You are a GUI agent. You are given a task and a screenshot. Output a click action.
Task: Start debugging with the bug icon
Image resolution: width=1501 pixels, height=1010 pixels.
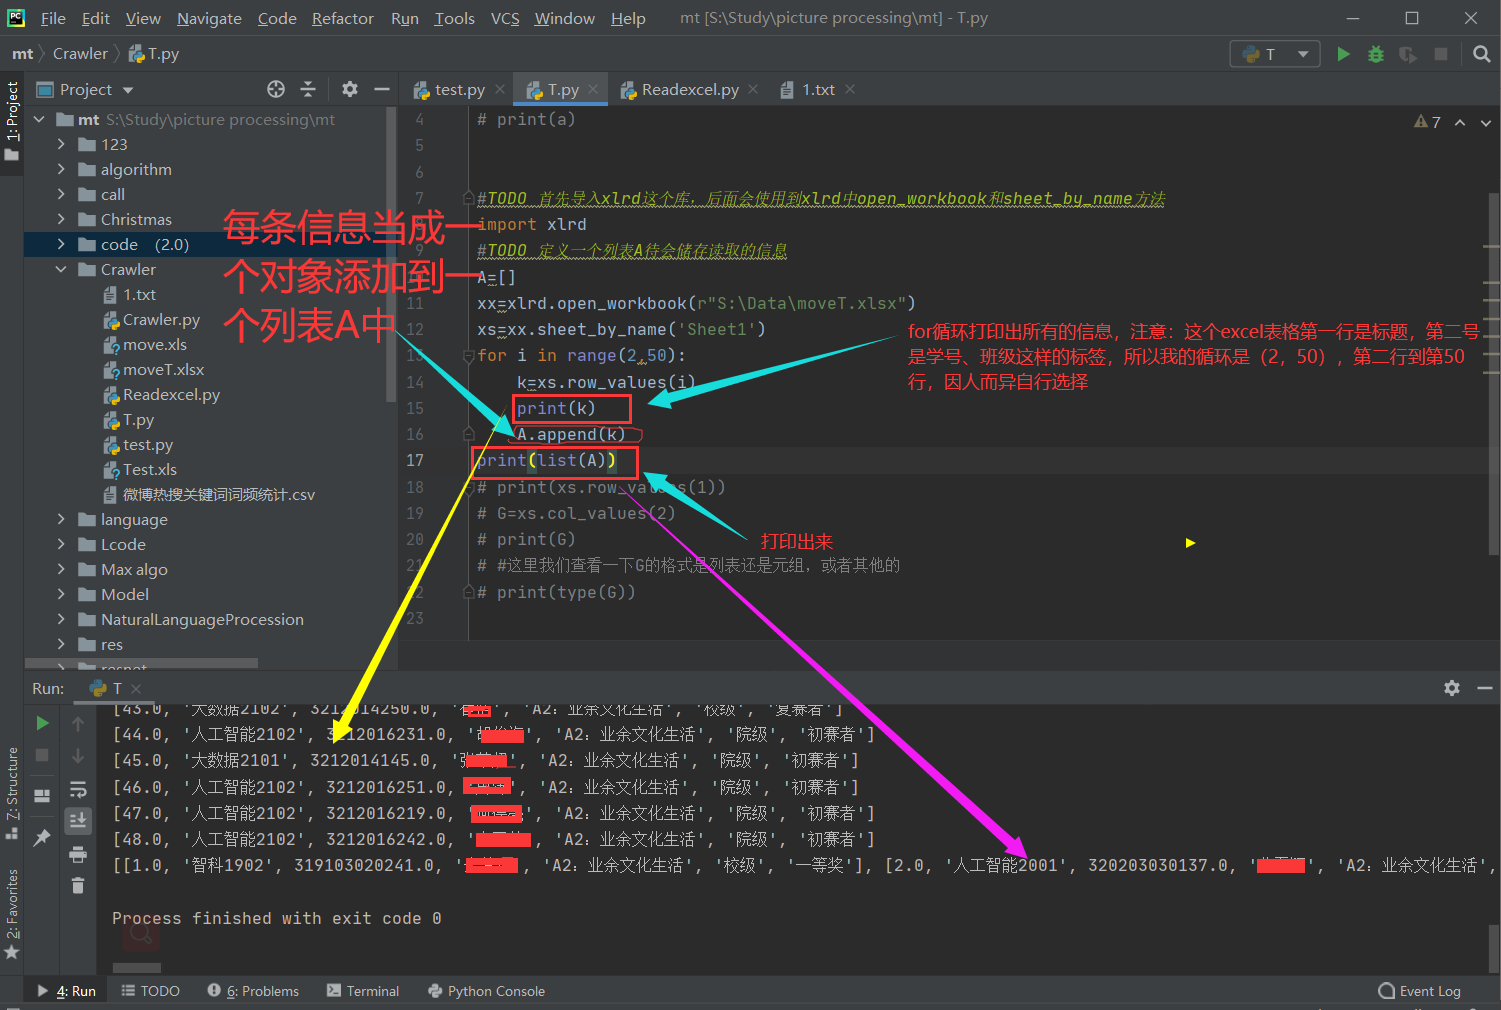tap(1376, 54)
